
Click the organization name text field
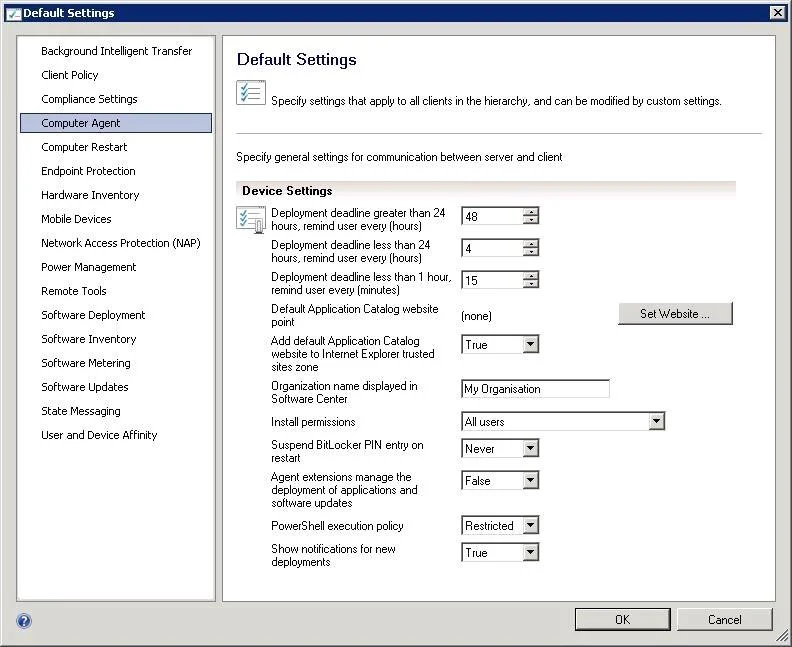pos(535,389)
